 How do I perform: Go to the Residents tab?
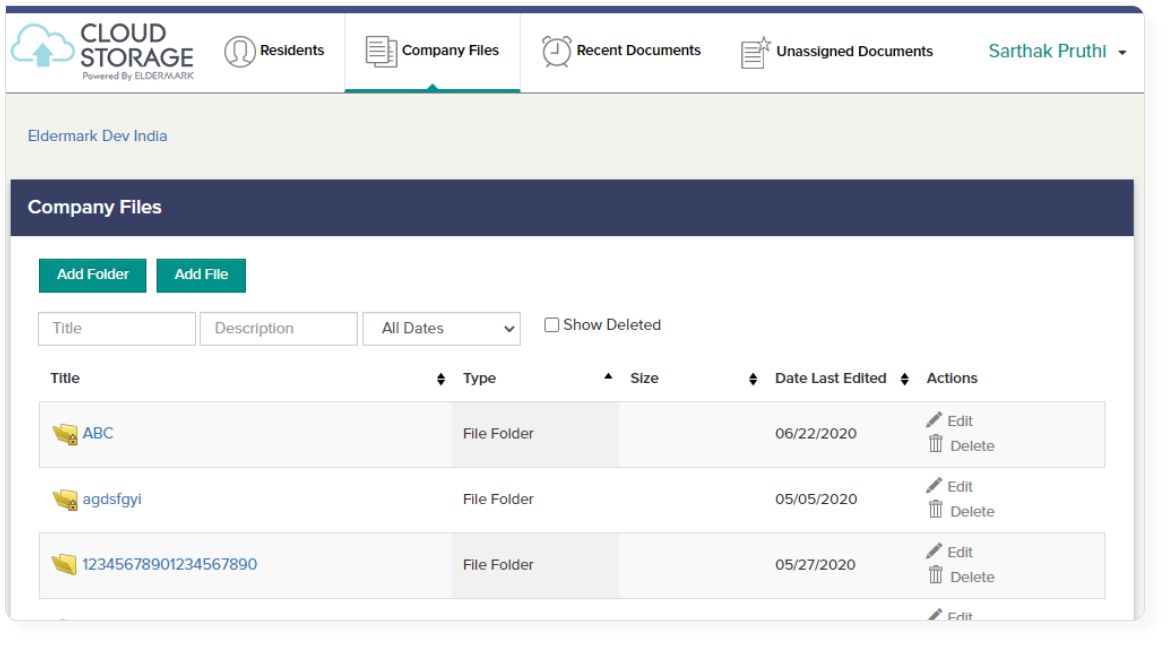pyautogui.click(x=275, y=51)
